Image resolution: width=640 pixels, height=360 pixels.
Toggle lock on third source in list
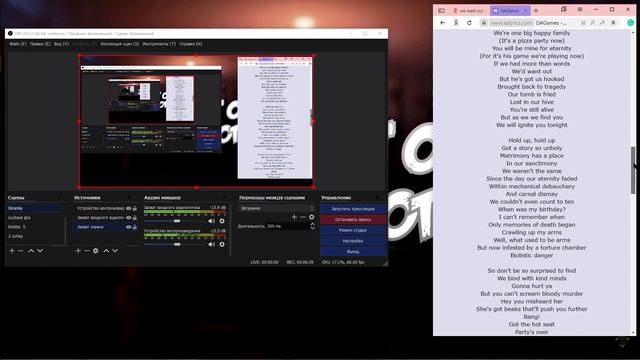[x=135, y=227]
